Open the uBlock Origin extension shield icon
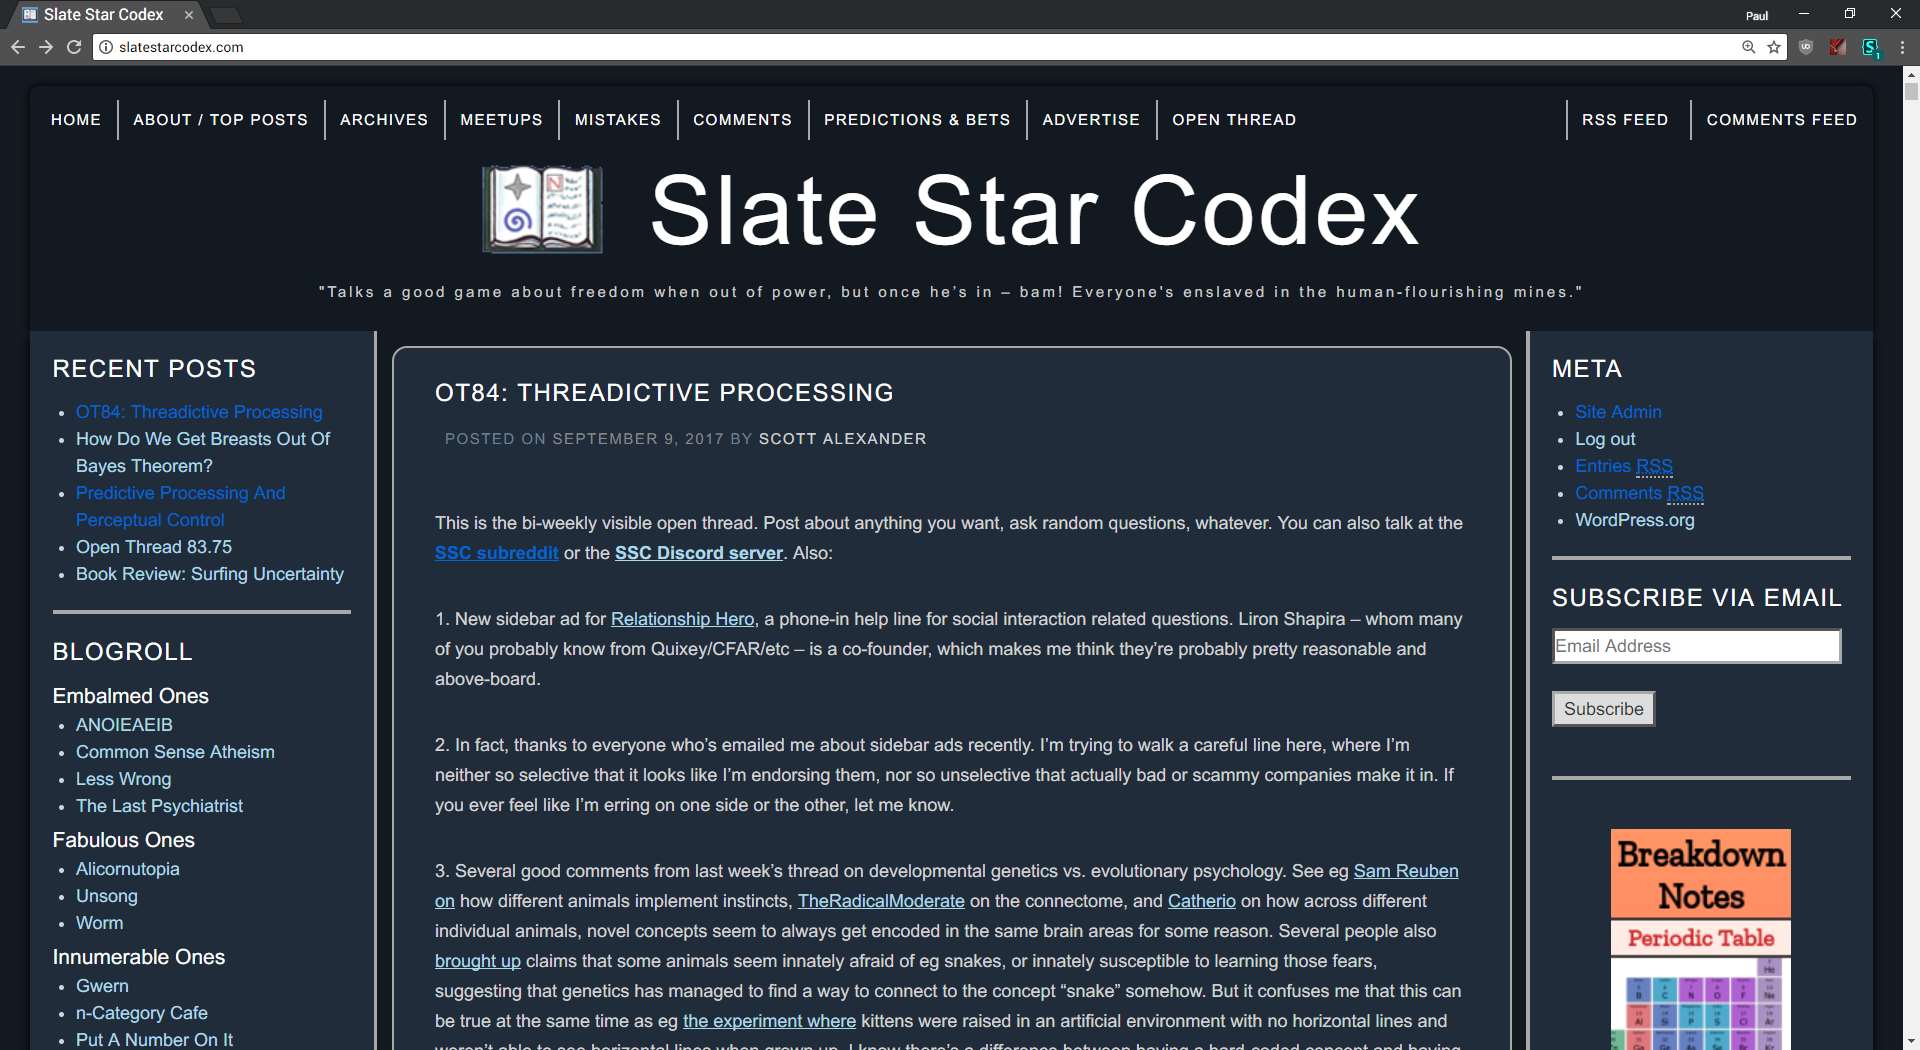The width and height of the screenshot is (1920, 1050). click(1806, 46)
